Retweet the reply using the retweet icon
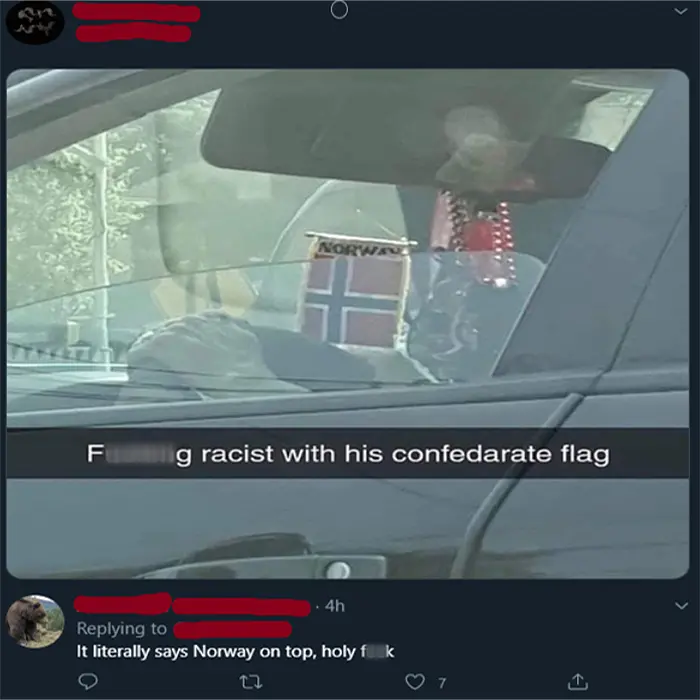700x700 pixels. click(251, 682)
